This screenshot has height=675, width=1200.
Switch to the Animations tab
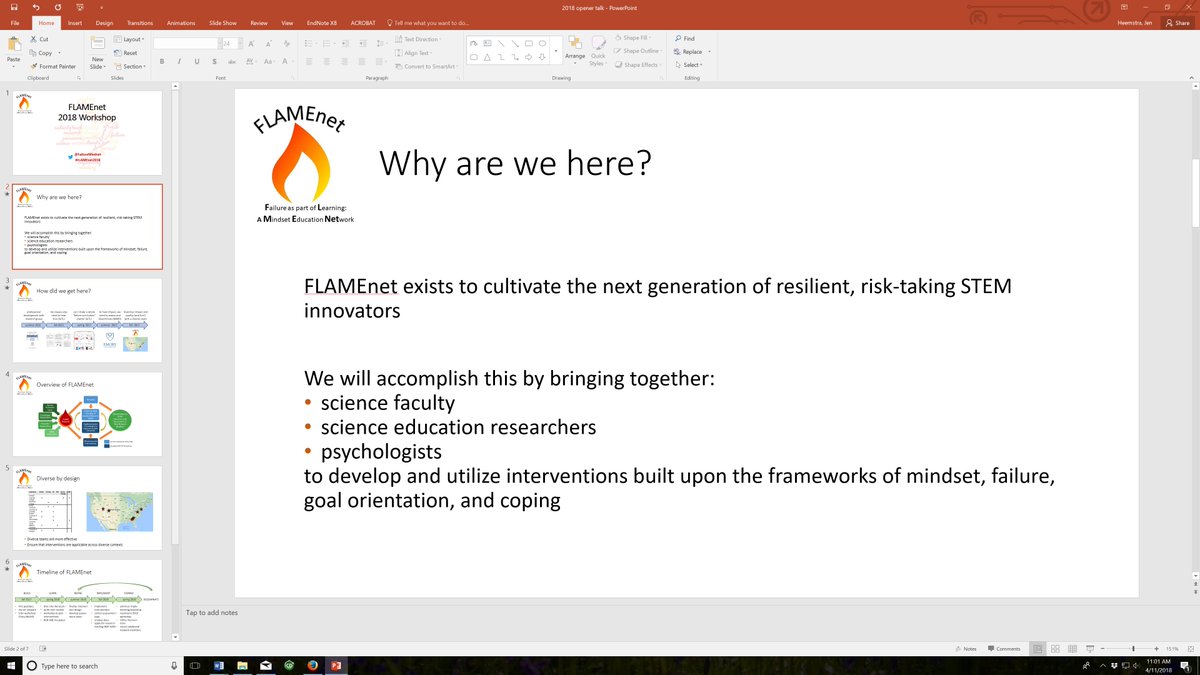pos(181,22)
